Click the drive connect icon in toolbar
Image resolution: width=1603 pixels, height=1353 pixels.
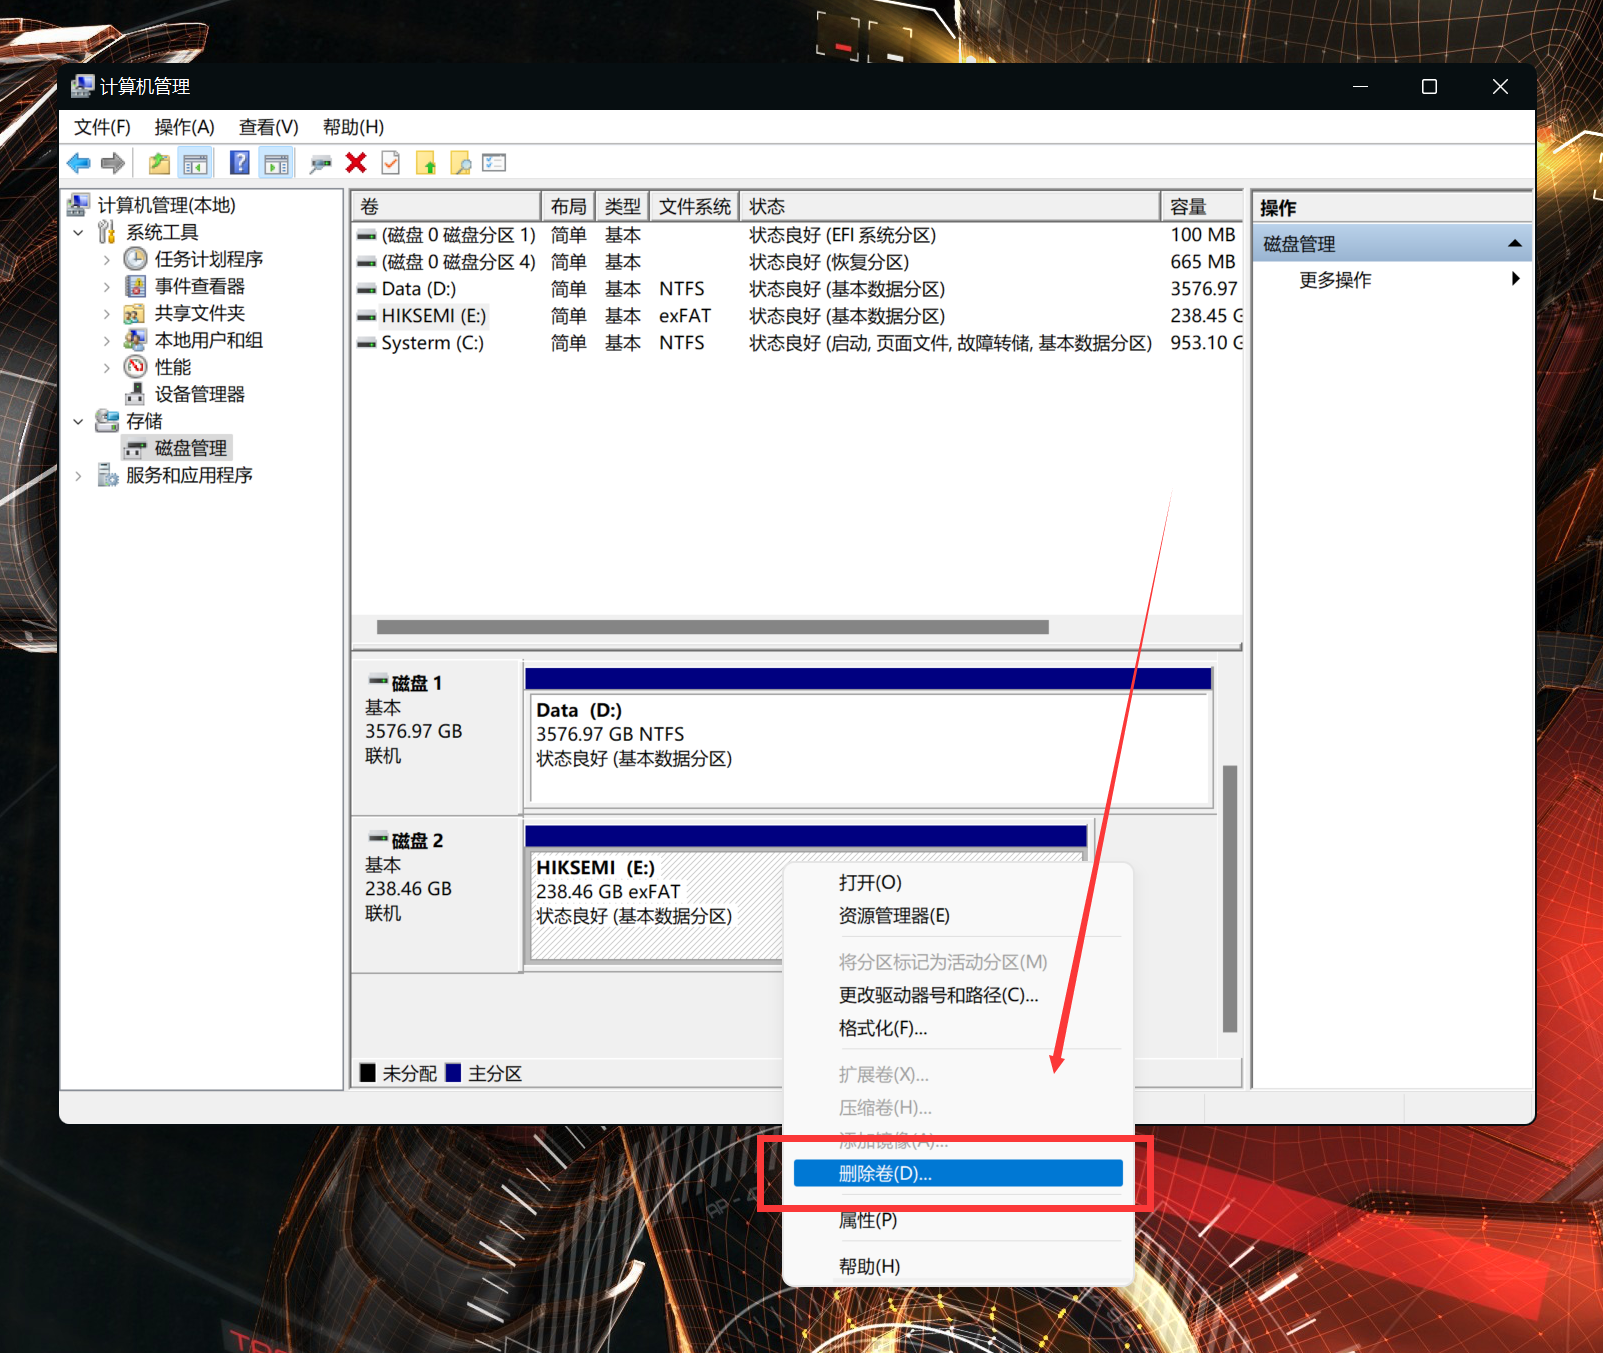click(320, 163)
